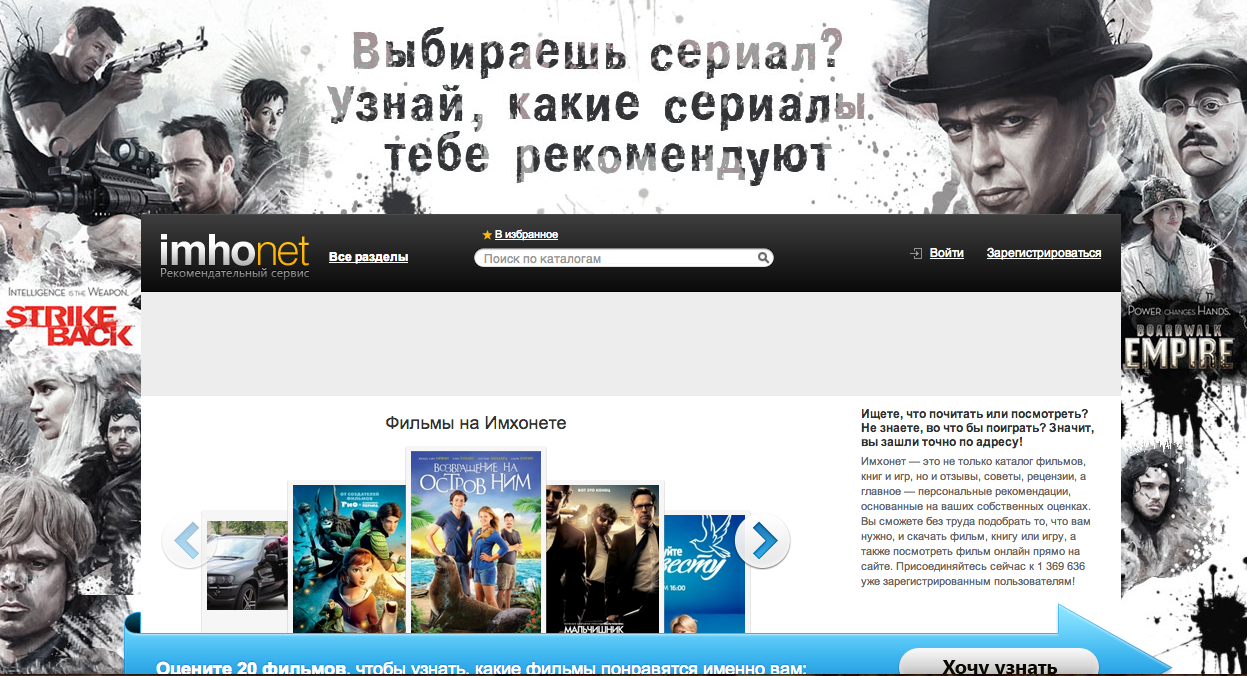Click Ищете, что почитать или посмотреть heading
The width and height of the screenshot is (1247, 676).
point(978,427)
